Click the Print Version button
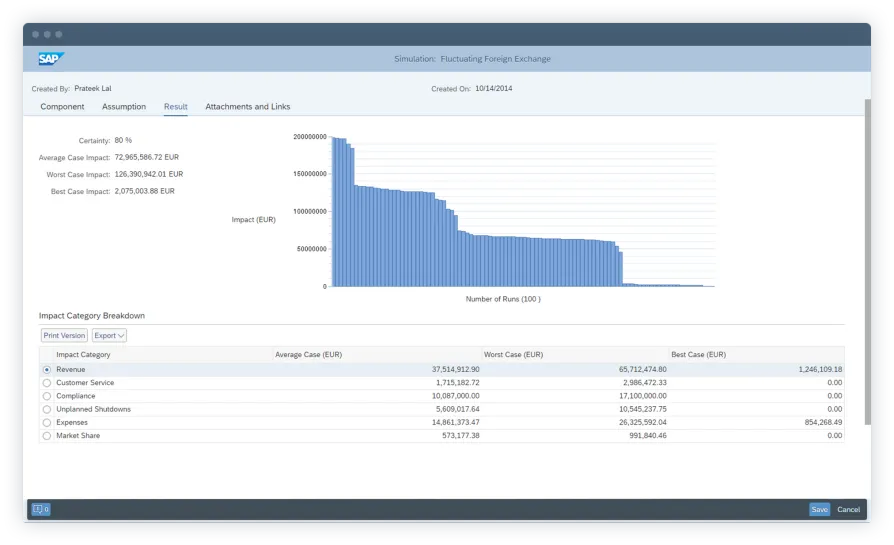This screenshot has height=545, width=894. [64, 336]
